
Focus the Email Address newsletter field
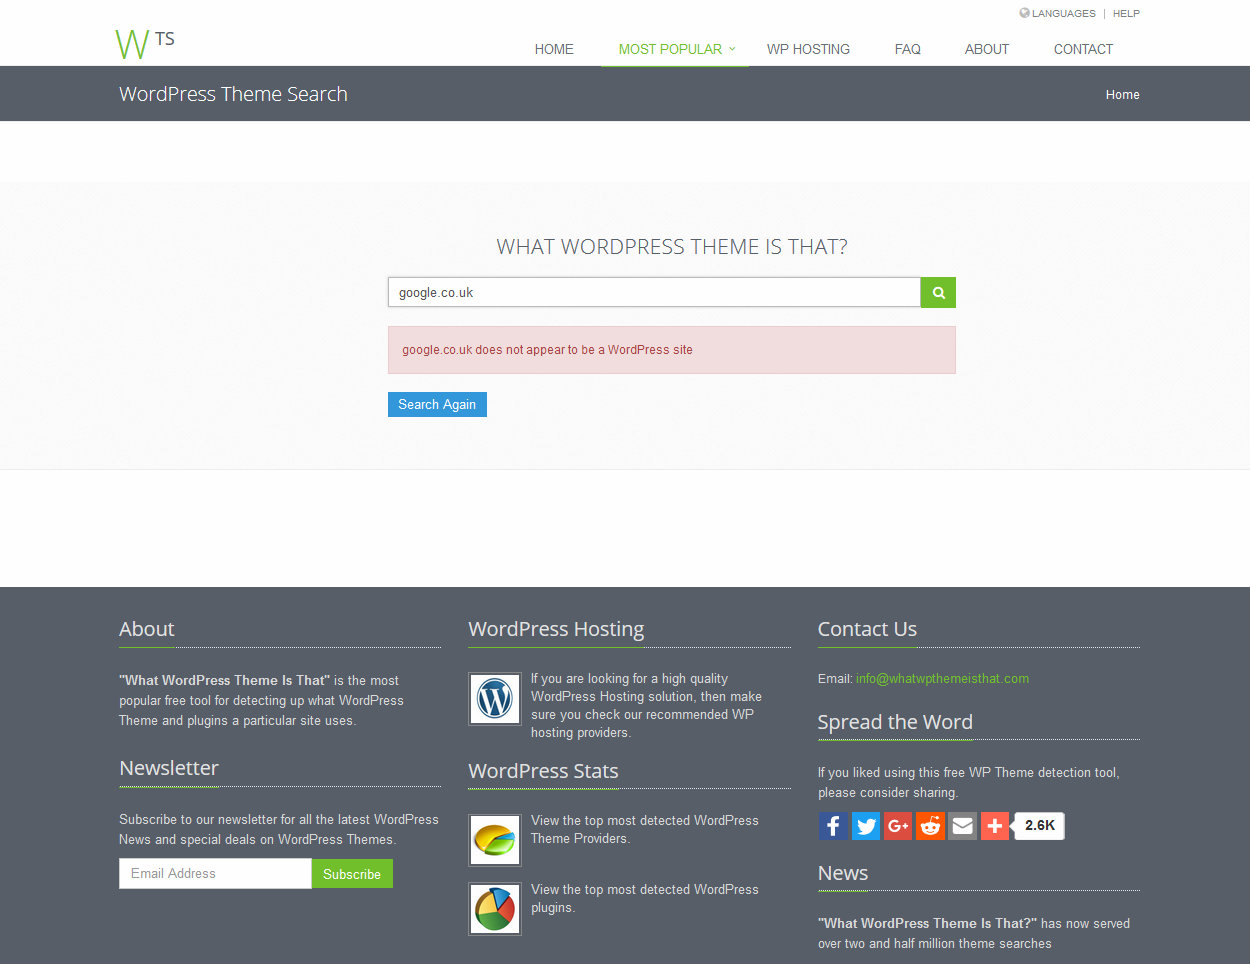[215, 874]
